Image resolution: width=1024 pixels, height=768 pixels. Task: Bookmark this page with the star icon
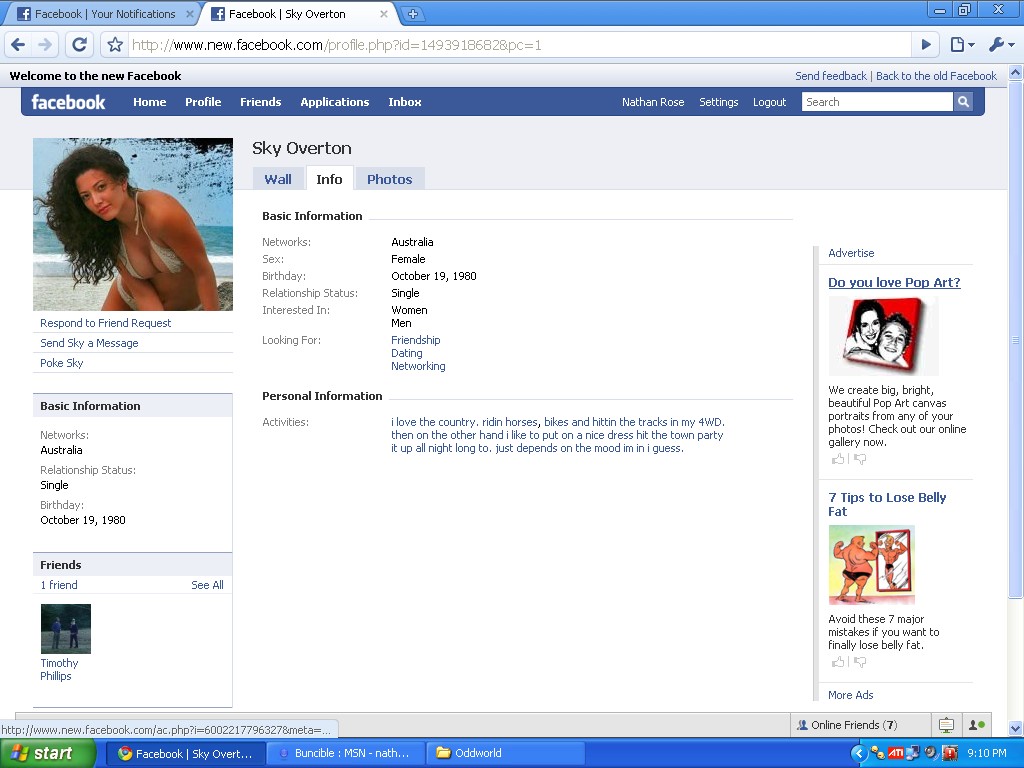point(115,44)
